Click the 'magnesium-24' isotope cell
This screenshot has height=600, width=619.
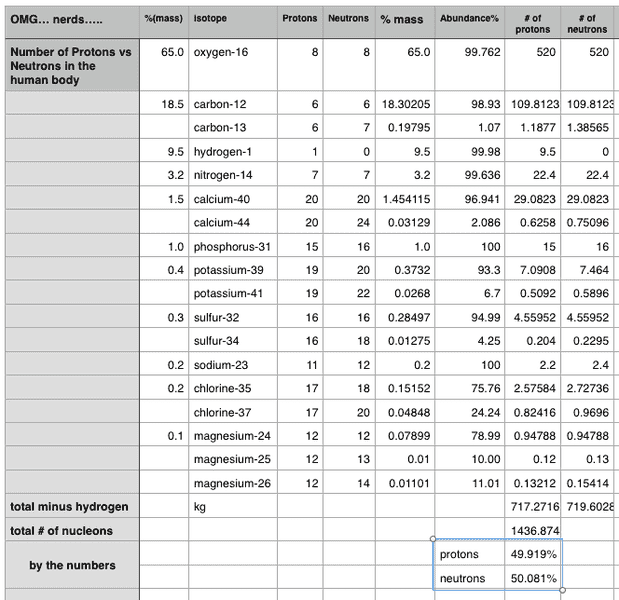[x=233, y=435]
